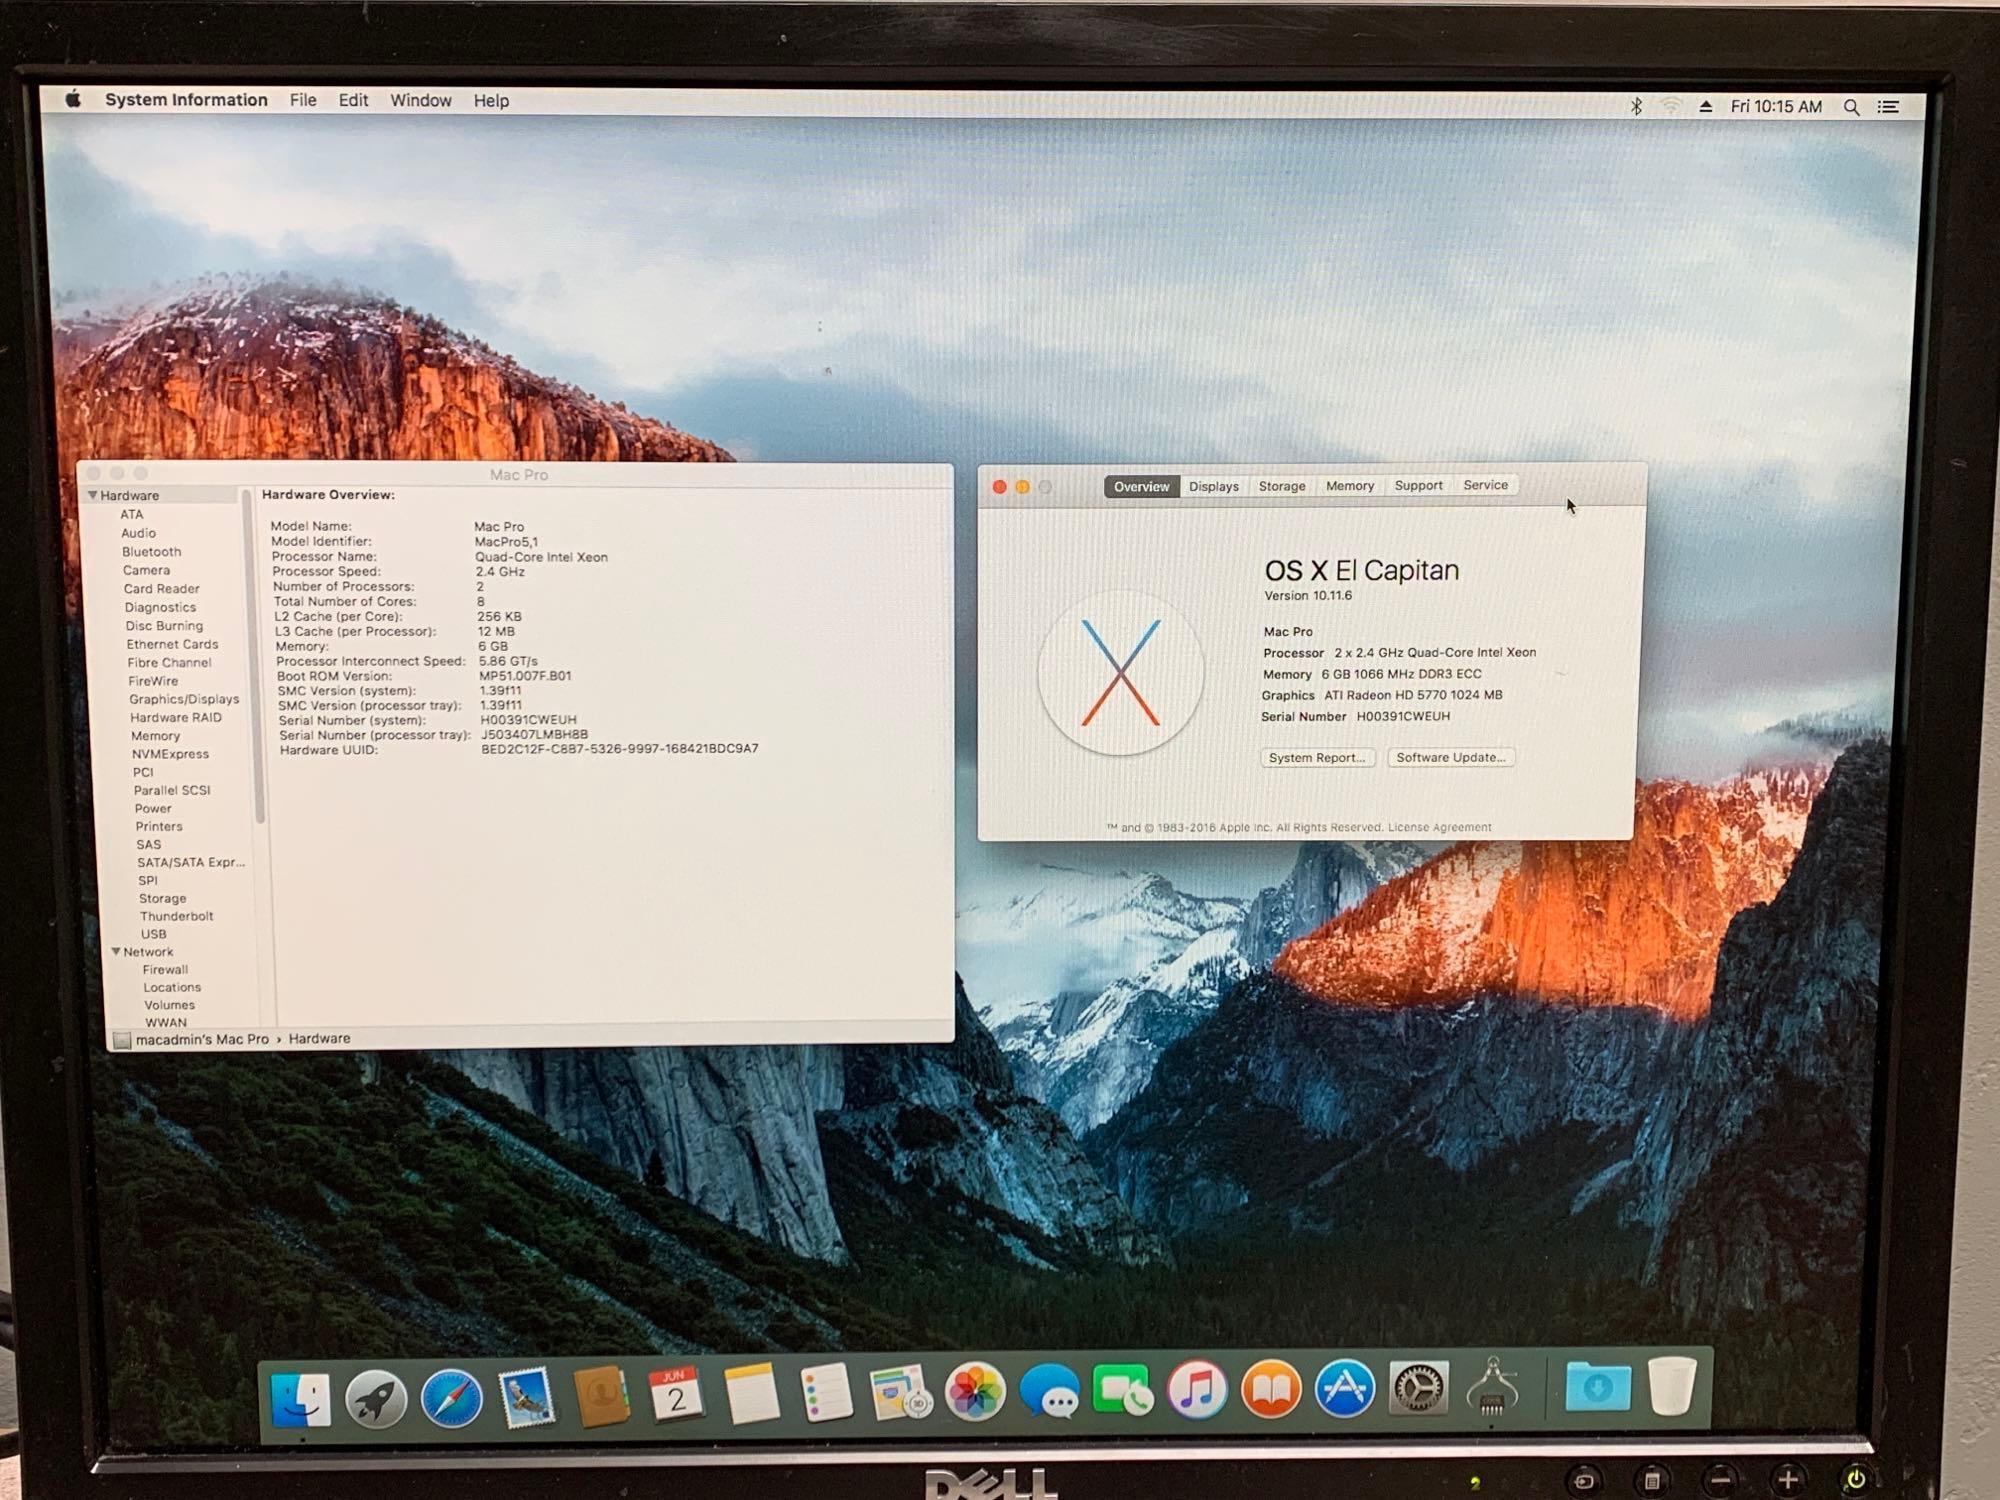Select Audio in the sidebar
2000x1500 pixels.
pos(138,533)
